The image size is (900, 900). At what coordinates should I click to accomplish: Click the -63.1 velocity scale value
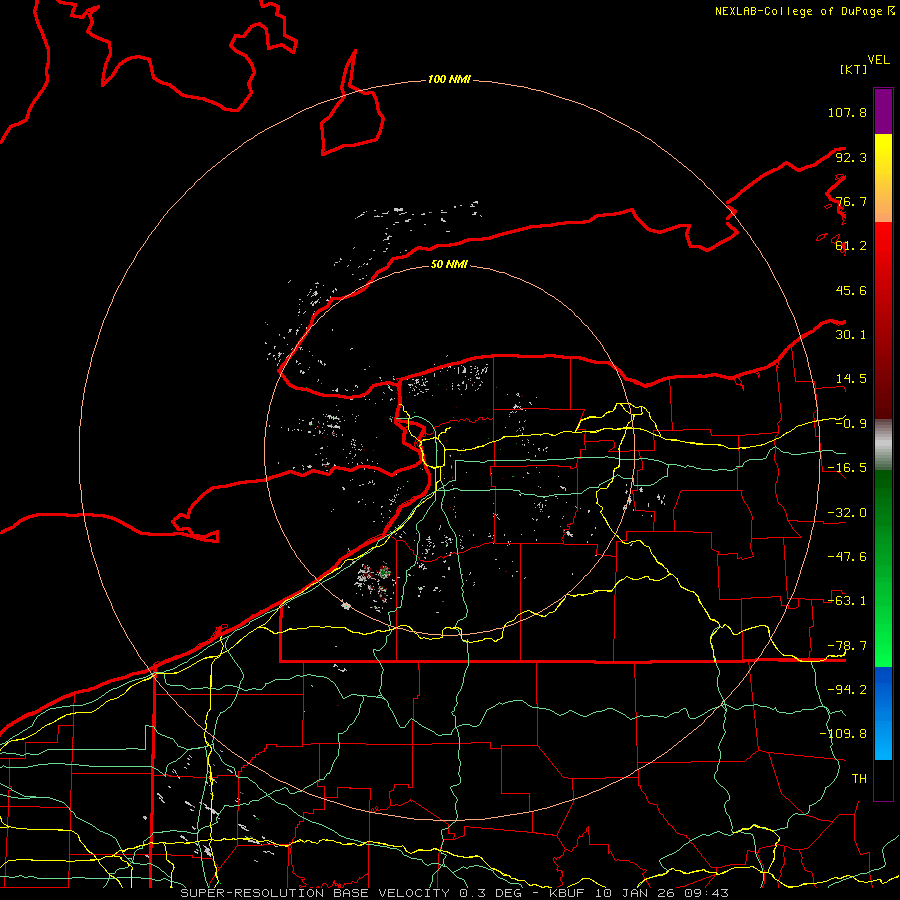pyautogui.click(x=847, y=601)
